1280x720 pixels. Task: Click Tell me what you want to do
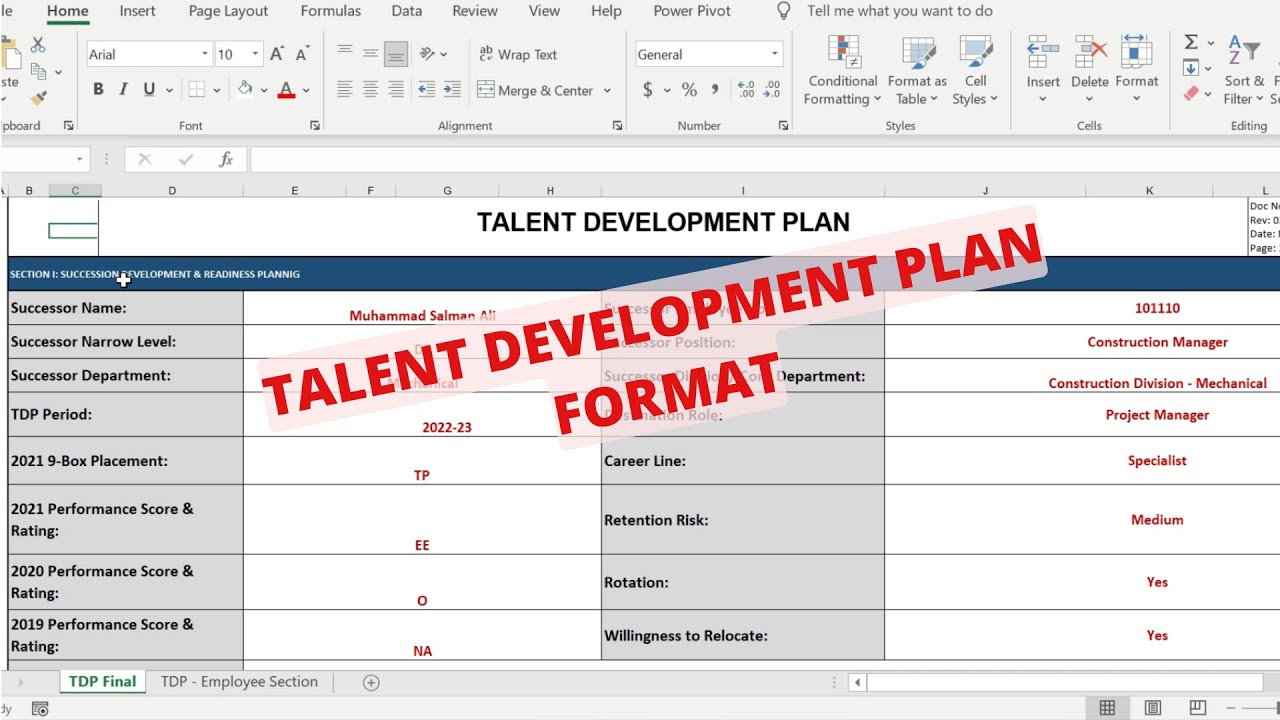point(900,11)
